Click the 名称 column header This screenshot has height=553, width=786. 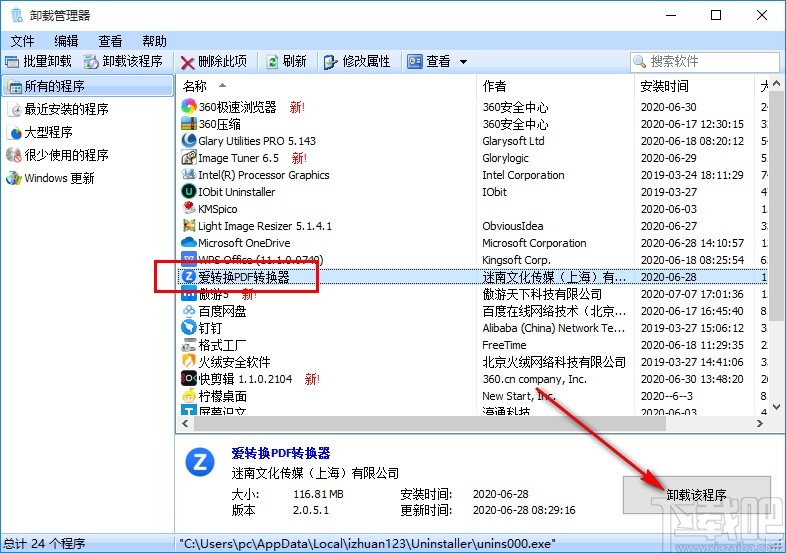click(326, 86)
